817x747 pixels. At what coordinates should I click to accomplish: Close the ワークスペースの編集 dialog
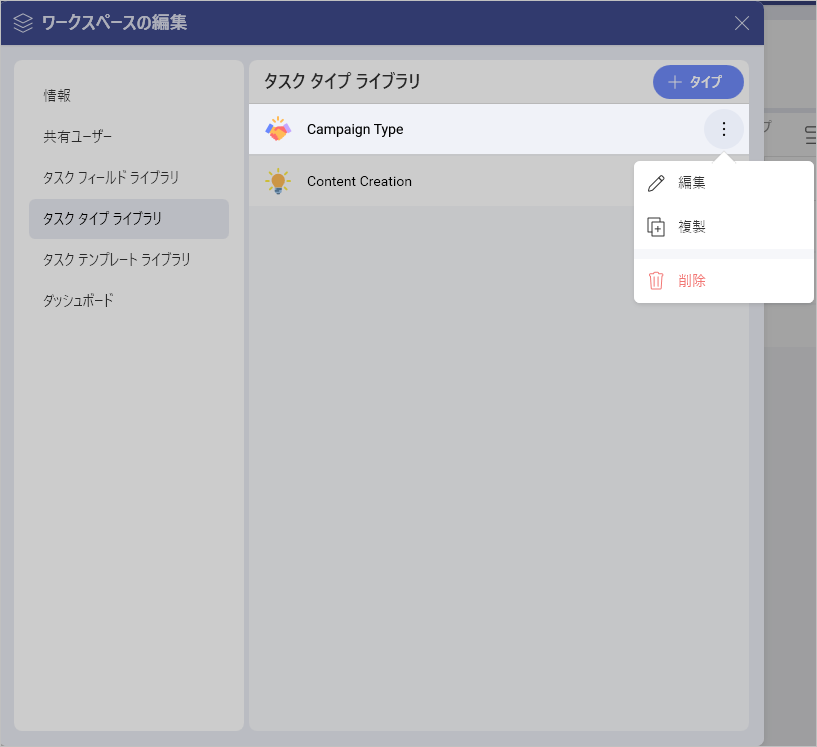pos(741,23)
